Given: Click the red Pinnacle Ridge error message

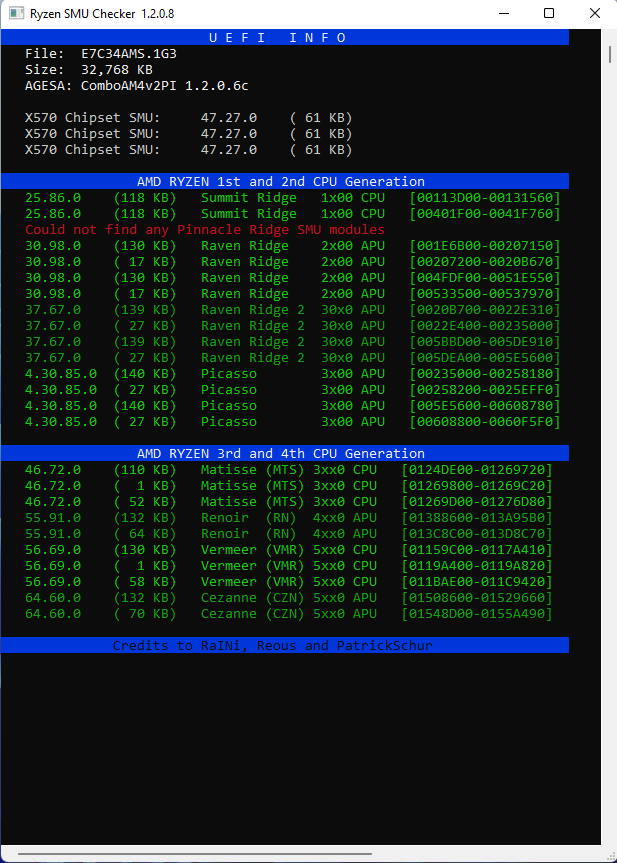Looking at the screenshot, I should pos(205,230).
